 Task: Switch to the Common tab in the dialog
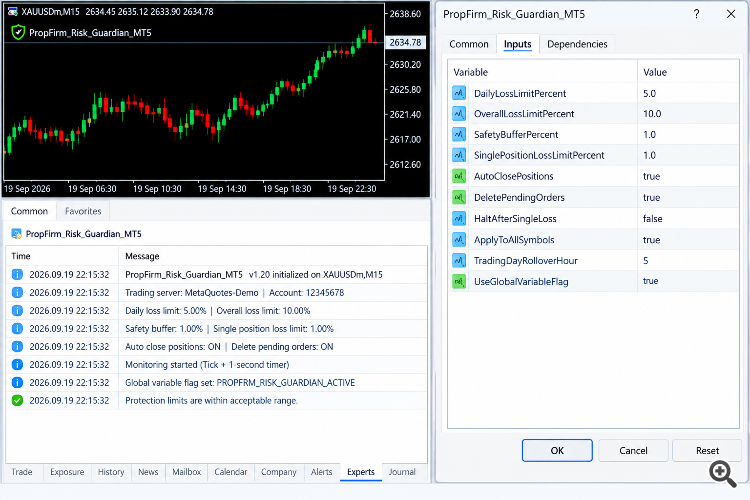tap(469, 44)
